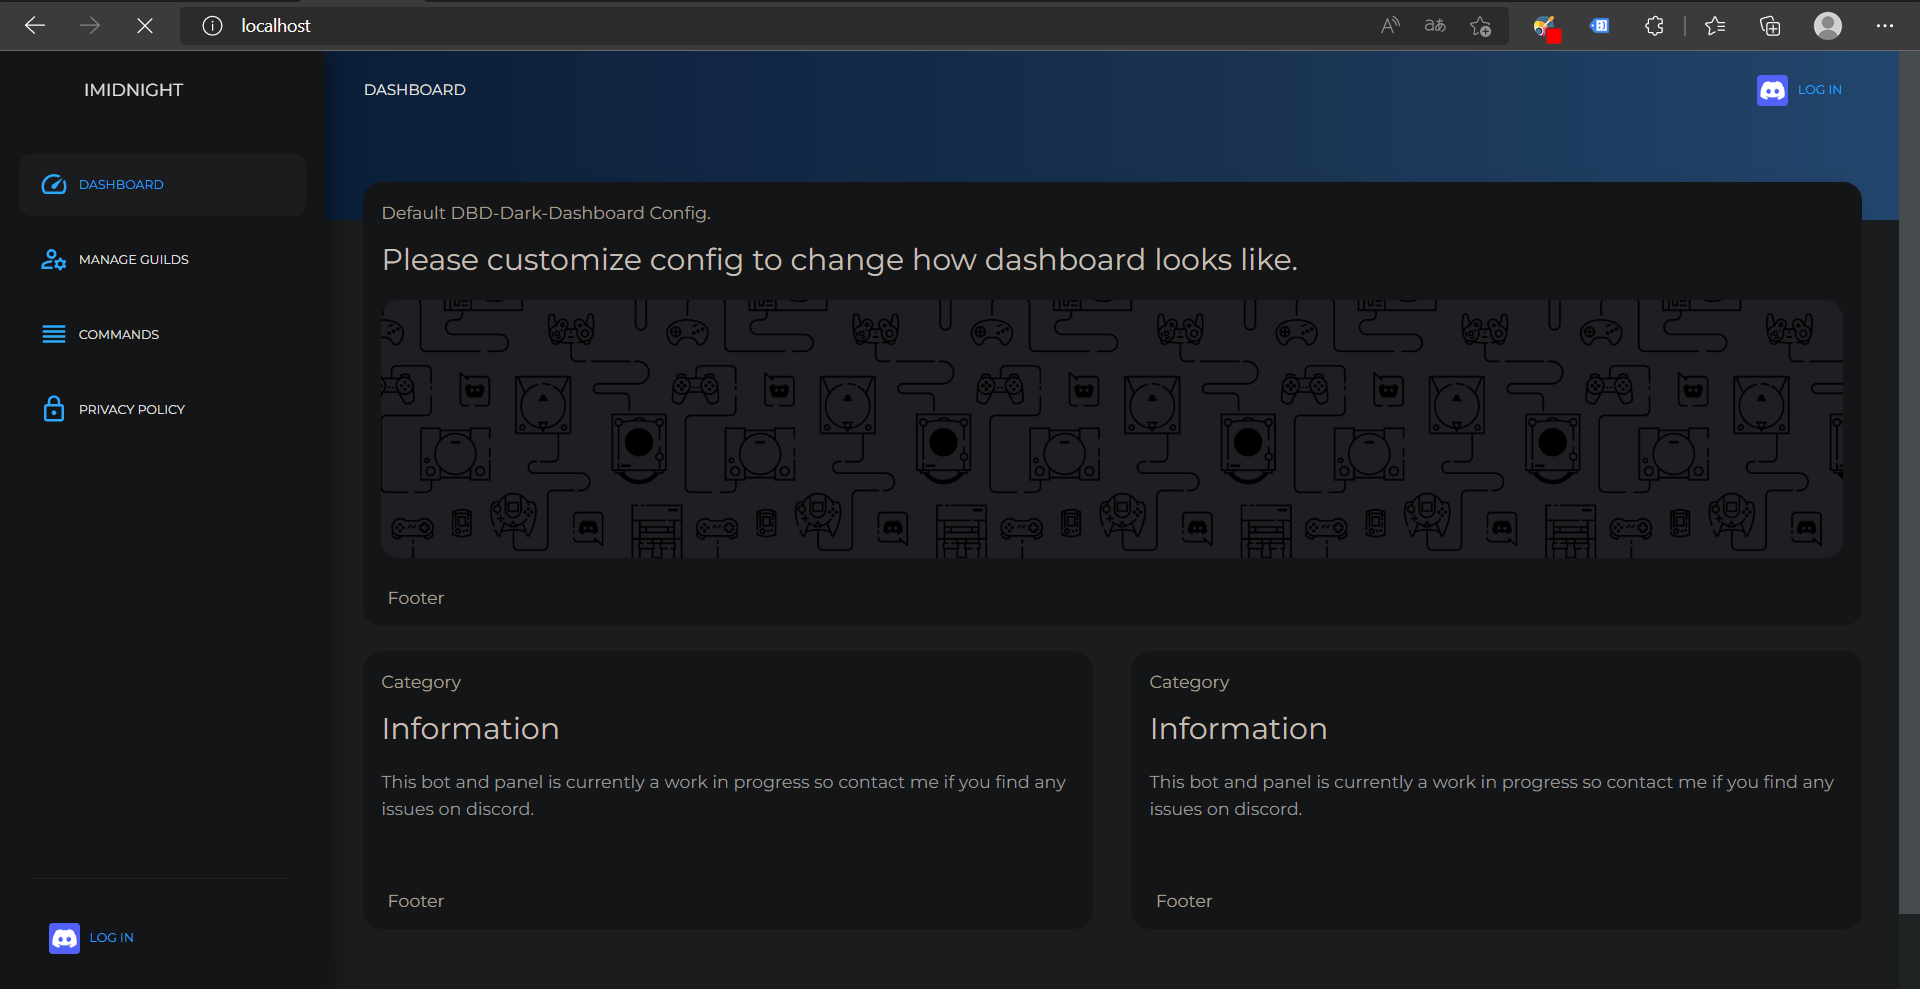Viewport: 1920px width, 989px height.
Task: Open the Translate page icon
Action: pos(1435,26)
